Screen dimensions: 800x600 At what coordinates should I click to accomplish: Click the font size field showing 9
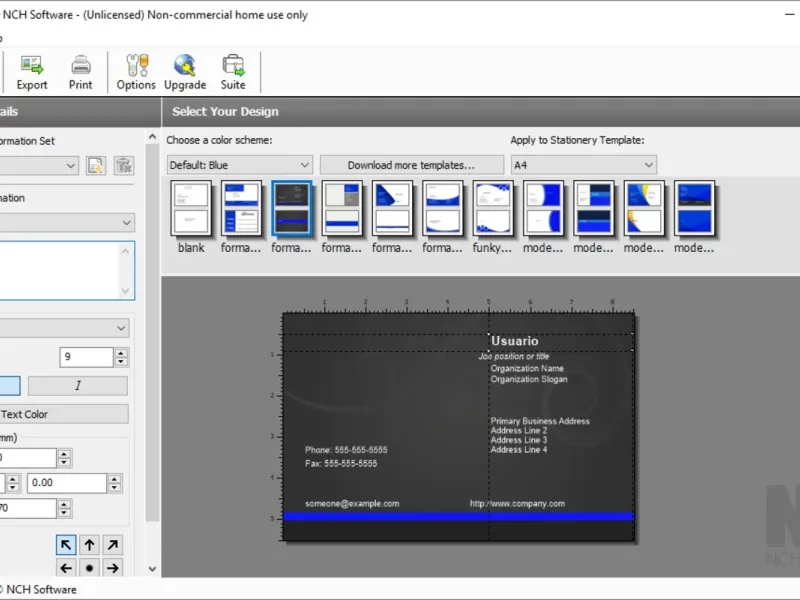tap(86, 357)
